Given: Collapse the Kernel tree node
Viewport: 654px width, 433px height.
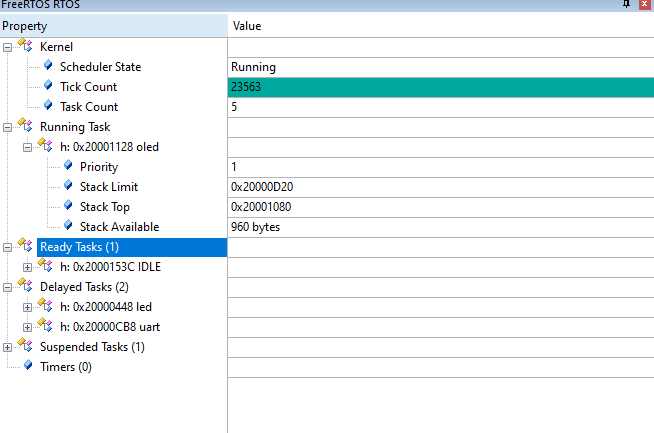Looking at the screenshot, I should click(7, 47).
